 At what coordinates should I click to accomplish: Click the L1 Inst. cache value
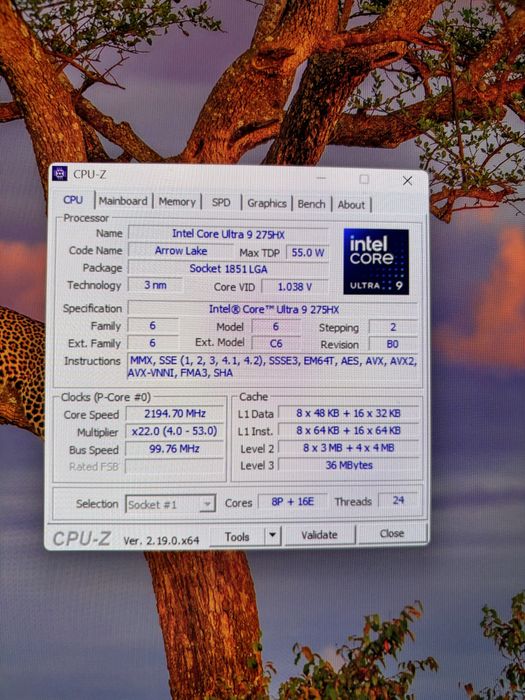tap(349, 430)
